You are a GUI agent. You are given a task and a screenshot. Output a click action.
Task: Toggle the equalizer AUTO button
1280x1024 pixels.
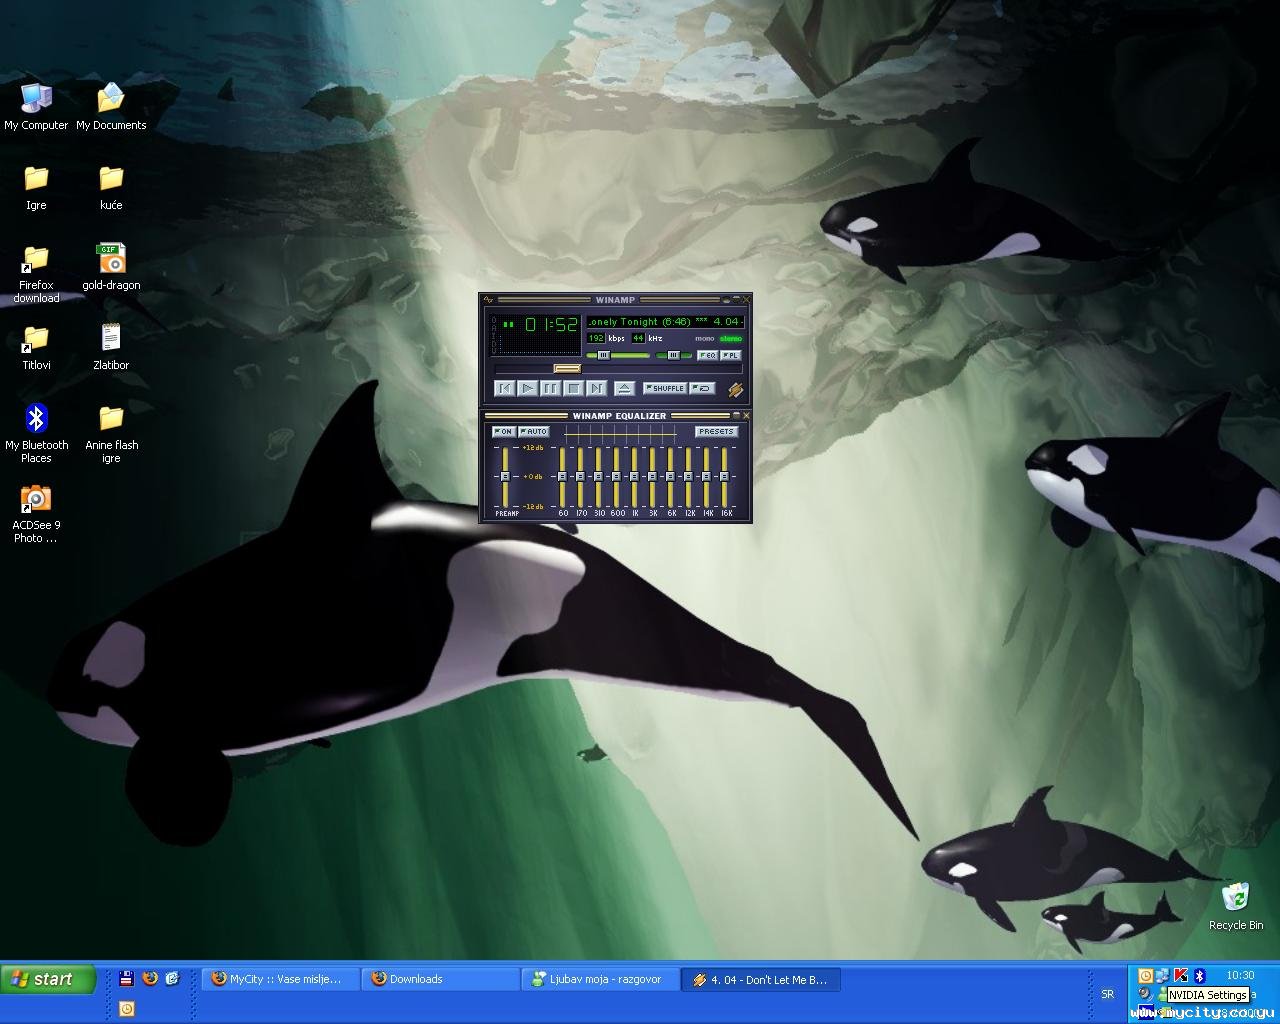coord(534,432)
